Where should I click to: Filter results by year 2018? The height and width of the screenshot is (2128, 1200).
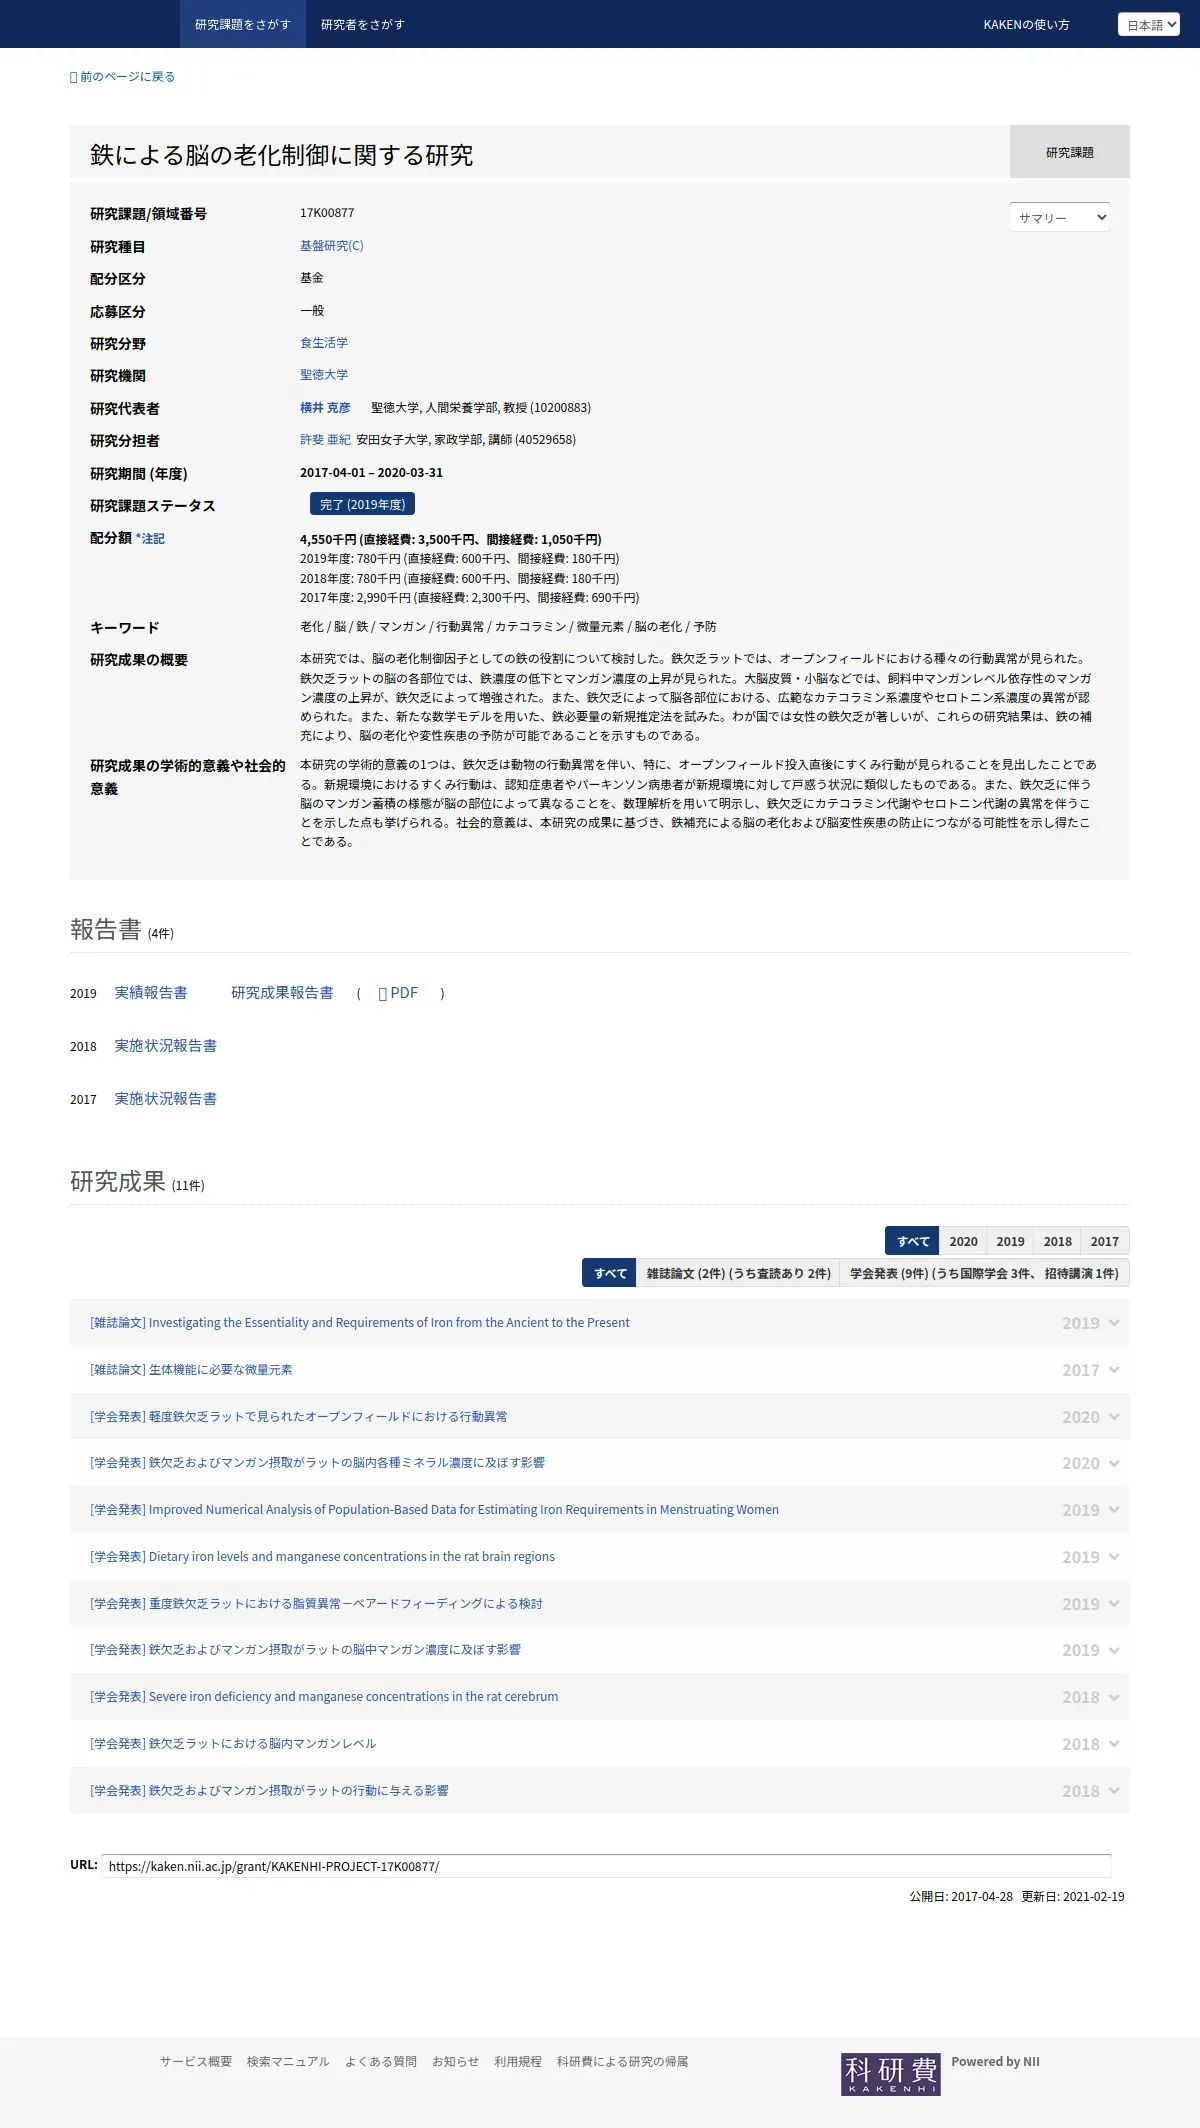(1057, 1241)
